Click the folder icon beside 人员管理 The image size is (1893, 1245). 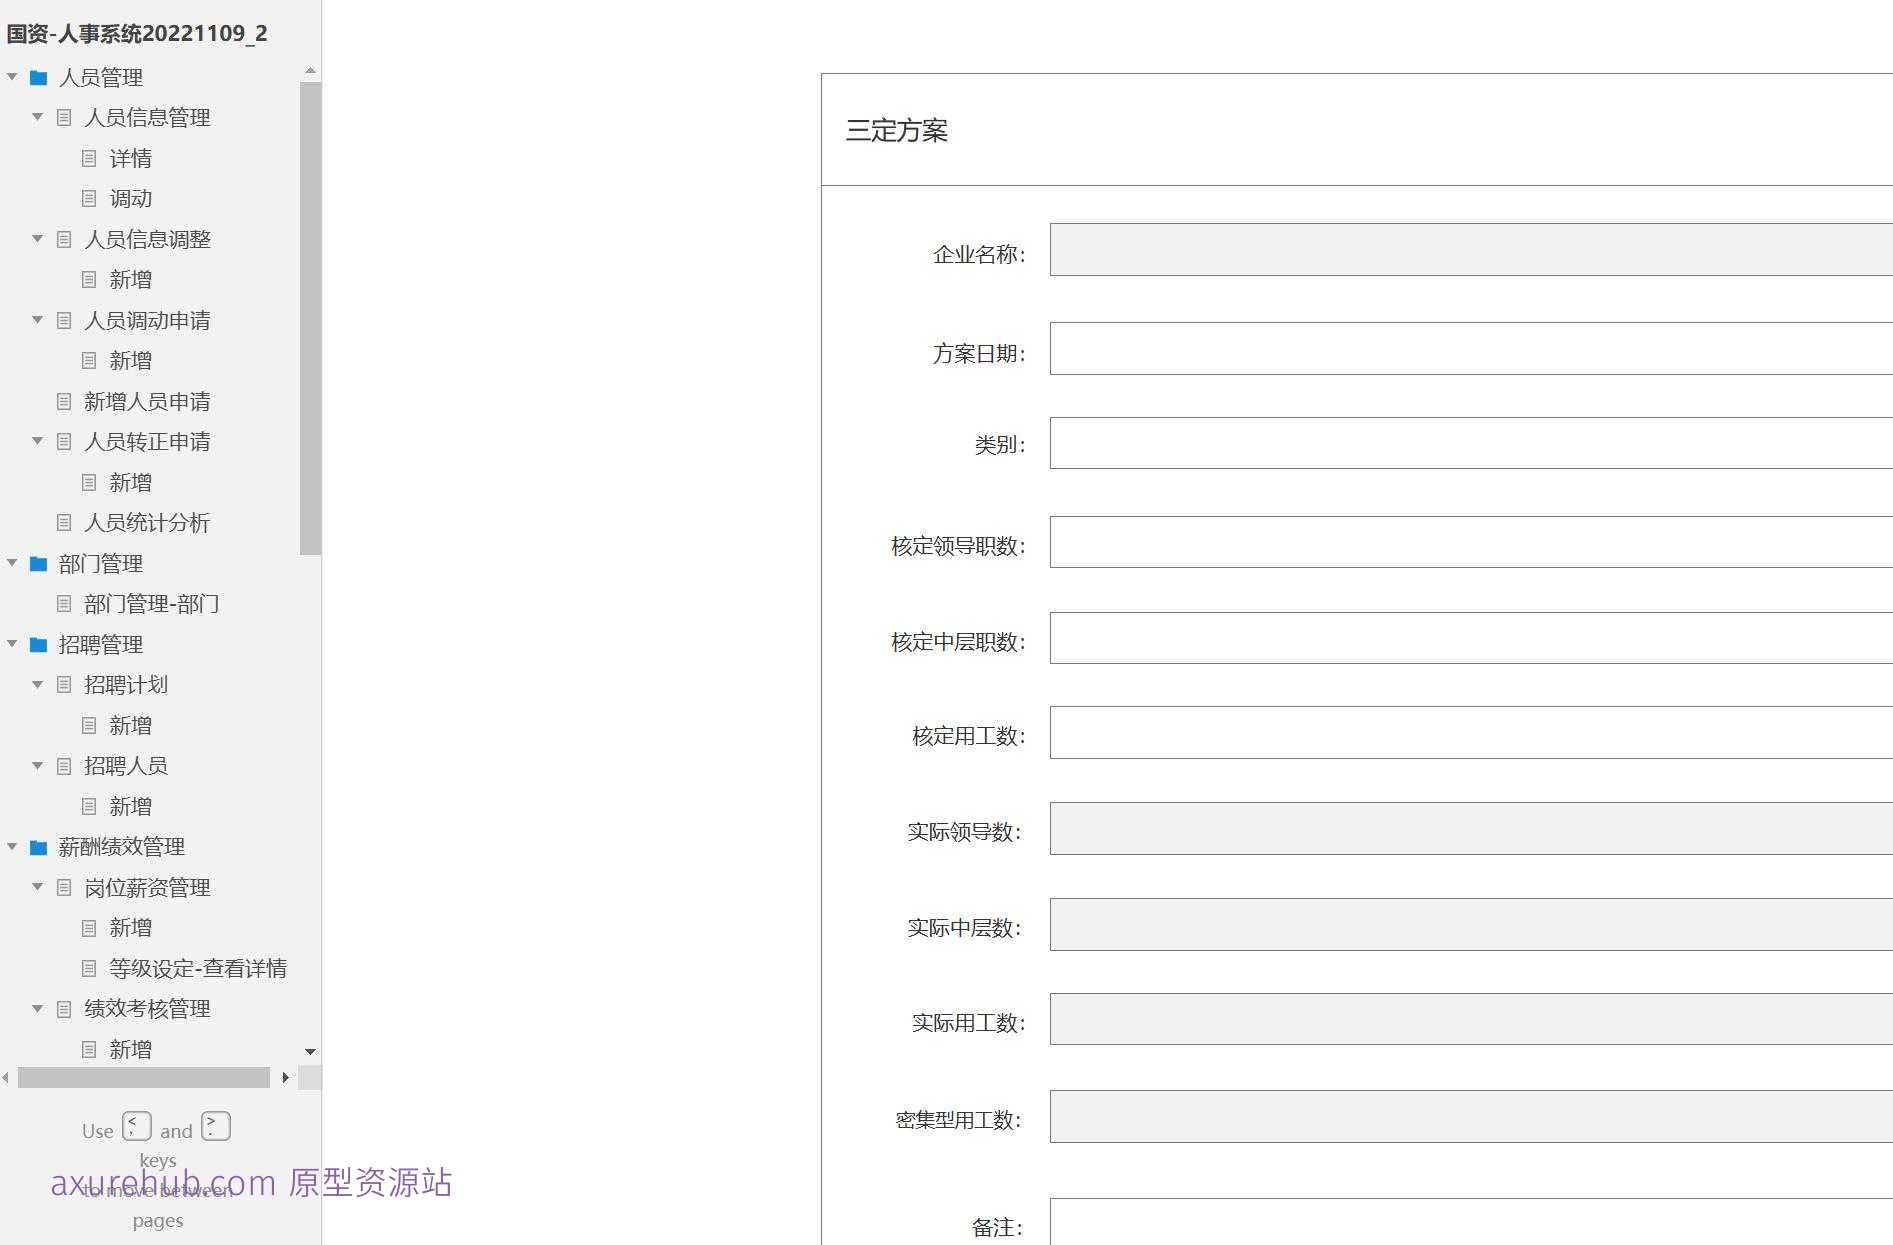(38, 77)
